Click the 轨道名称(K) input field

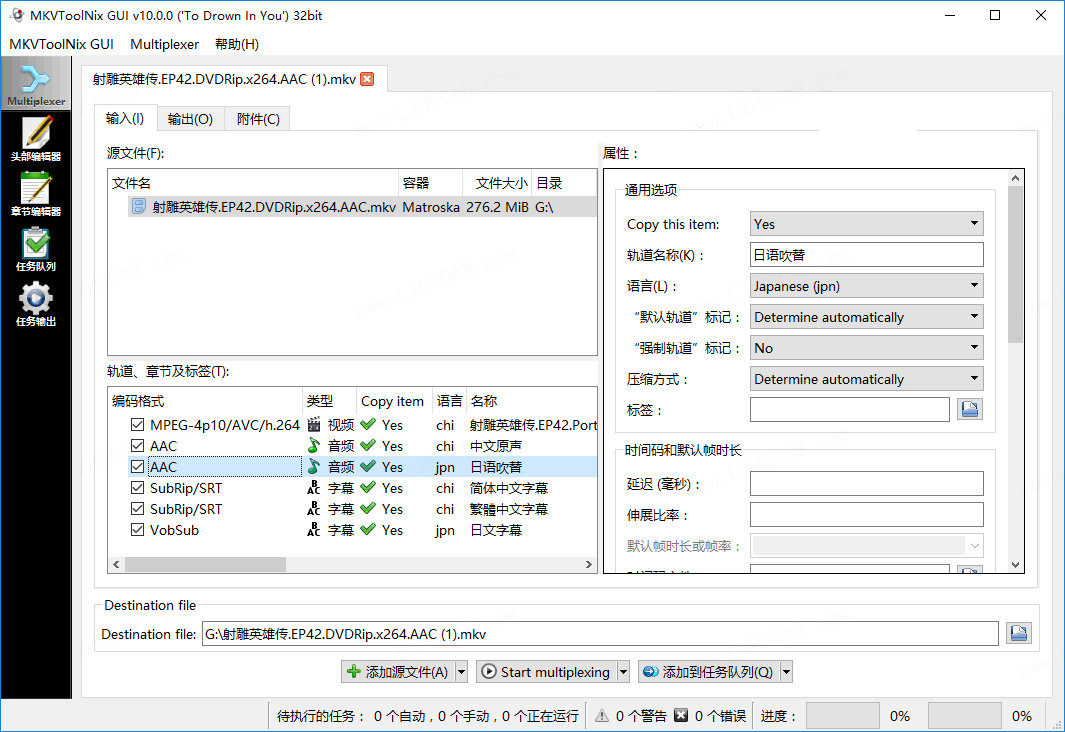coord(867,255)
